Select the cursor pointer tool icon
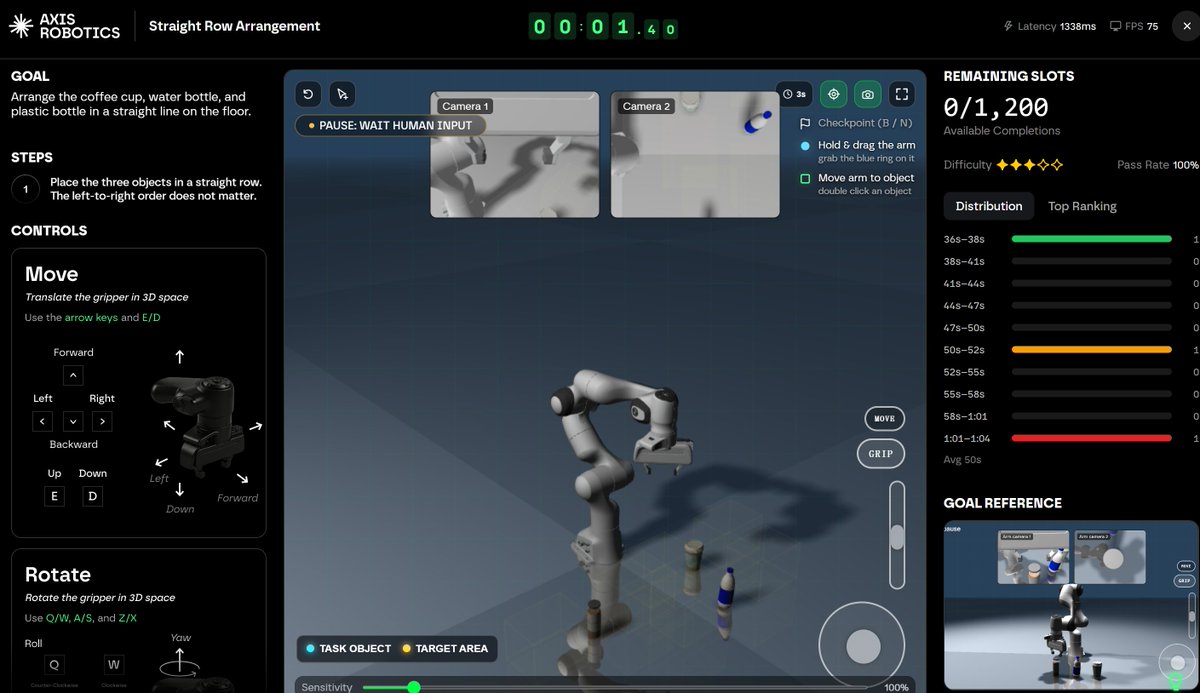Viewport: 1200px width, 693px height. coord(342,94)
